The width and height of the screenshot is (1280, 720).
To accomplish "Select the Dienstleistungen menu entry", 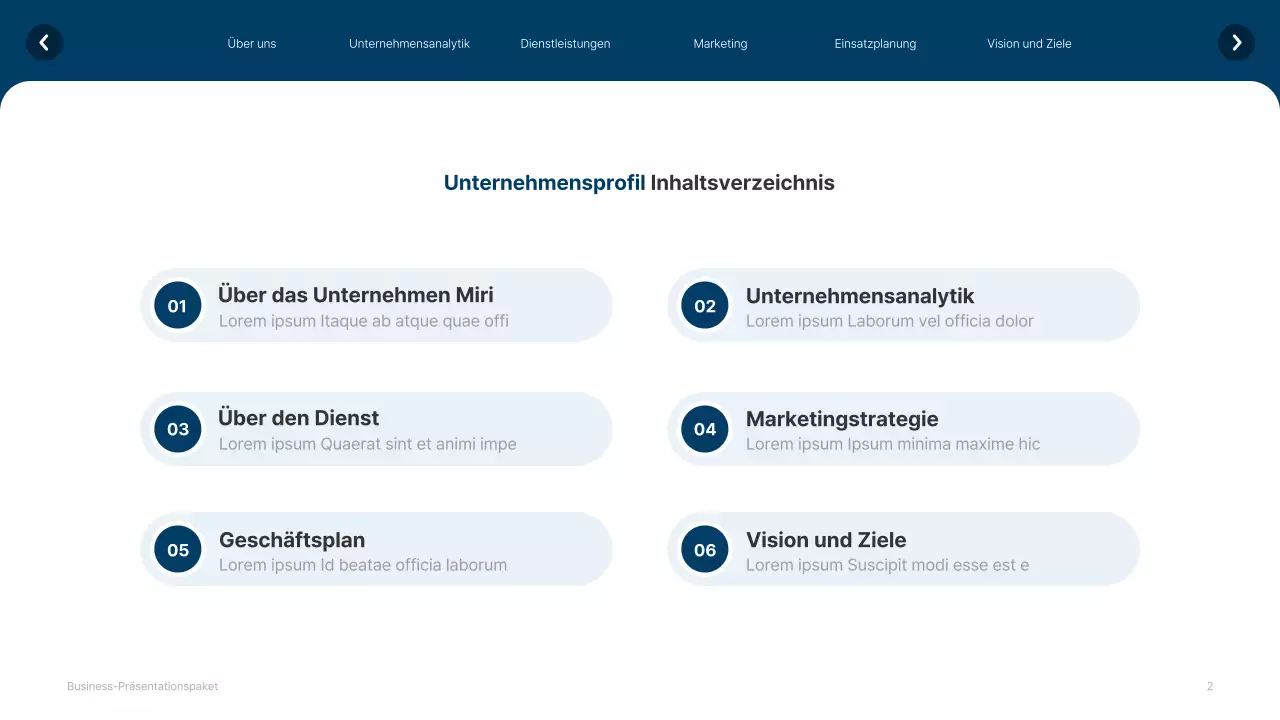I will 564,43.
